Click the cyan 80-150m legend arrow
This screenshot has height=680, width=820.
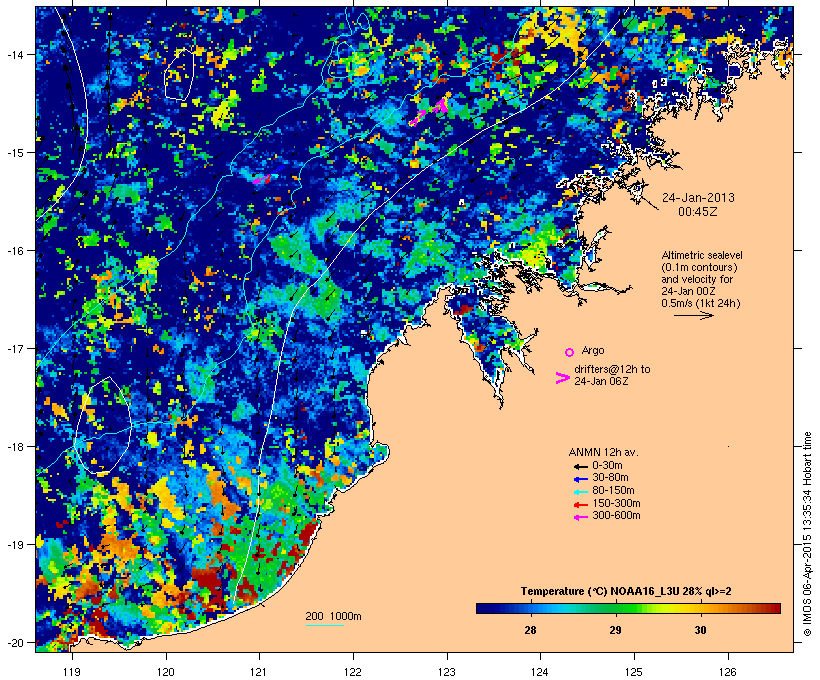581,492
